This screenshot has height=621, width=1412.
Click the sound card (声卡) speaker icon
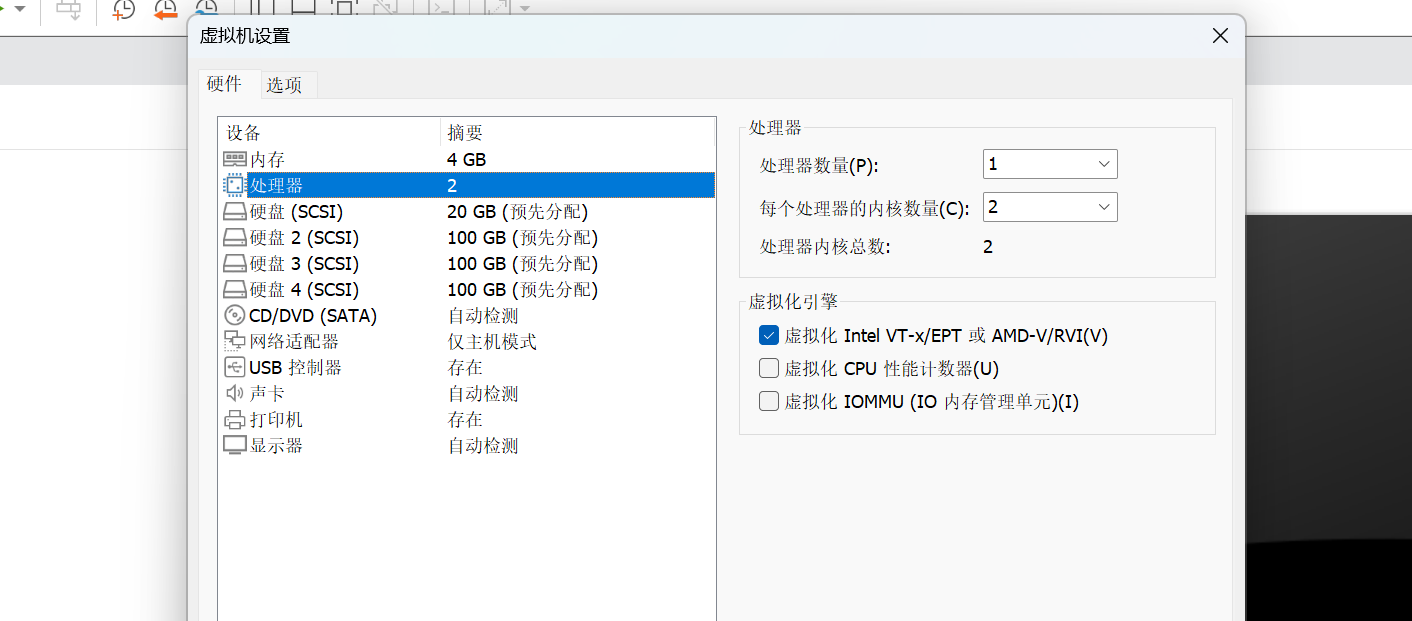click(234, 394)
